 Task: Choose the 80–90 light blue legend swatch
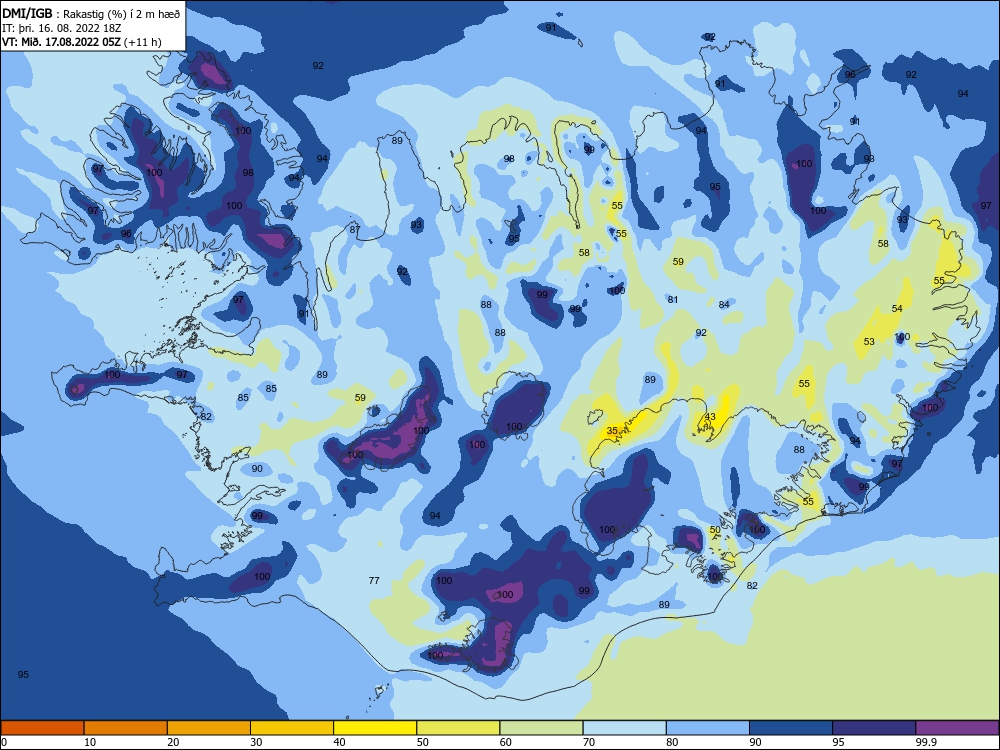(708, 728)
